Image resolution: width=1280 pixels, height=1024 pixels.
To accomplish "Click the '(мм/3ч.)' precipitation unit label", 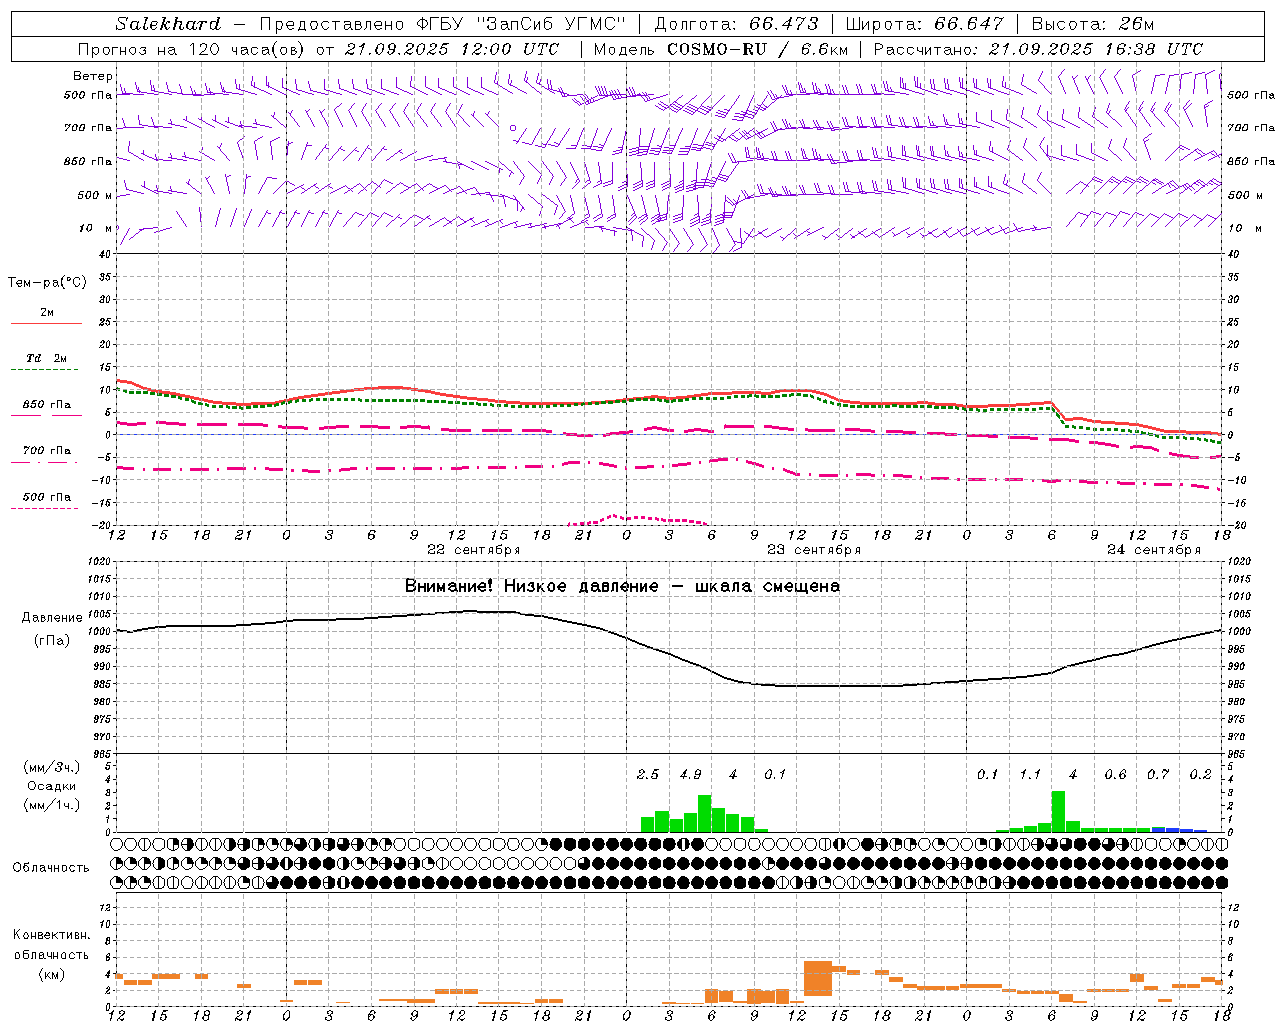I will pos(52,767).
